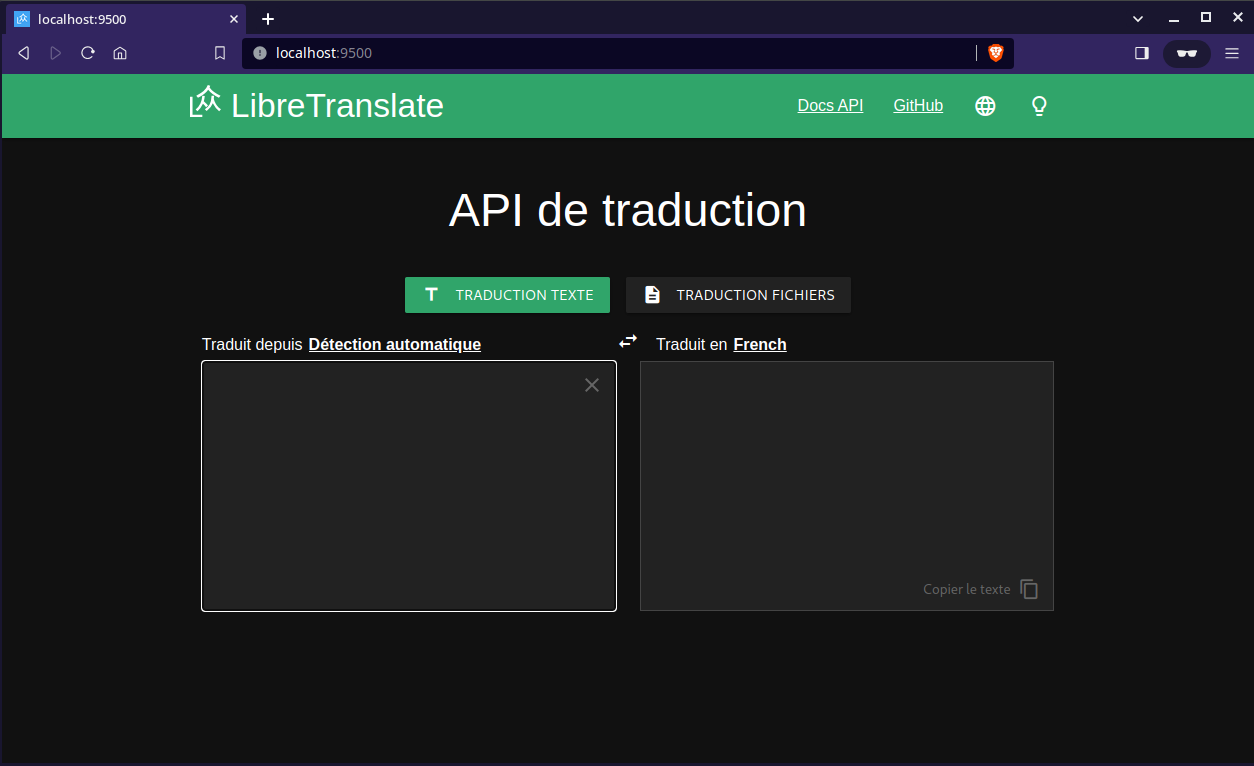1254x766 pixels.
Task: Click the Brave Shields icon
Action: (x=996, y=53)
